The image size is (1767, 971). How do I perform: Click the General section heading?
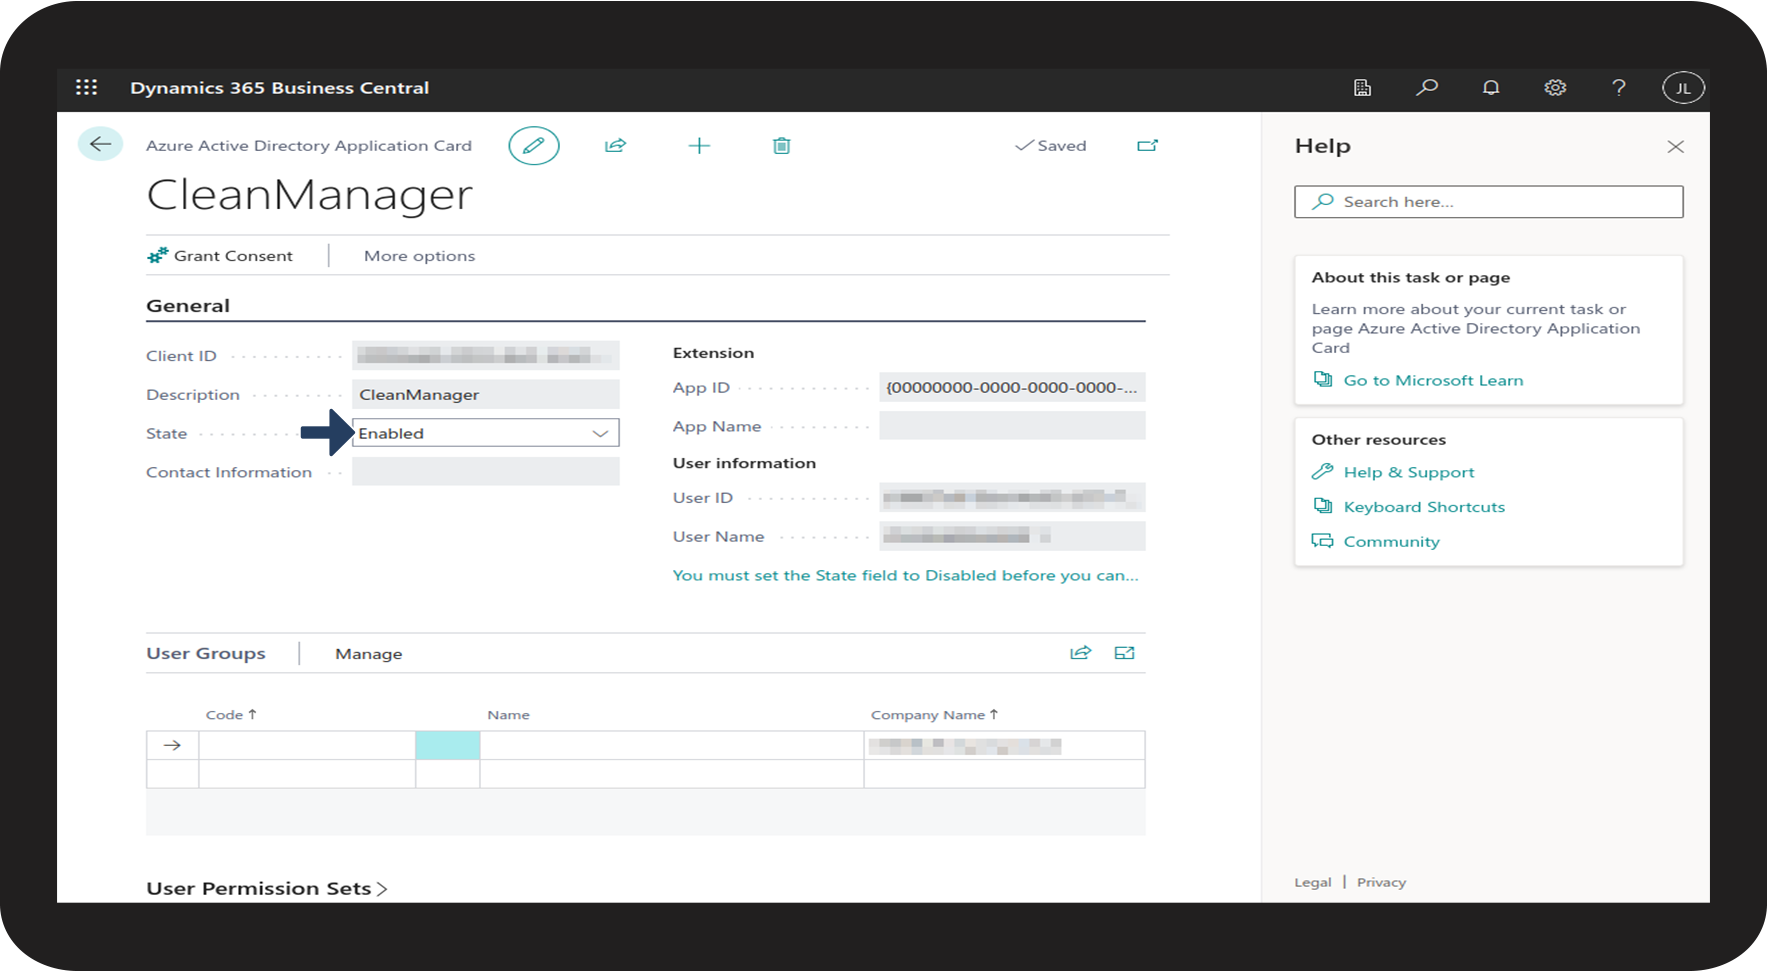pyautogui.click(x=188, y=306)
